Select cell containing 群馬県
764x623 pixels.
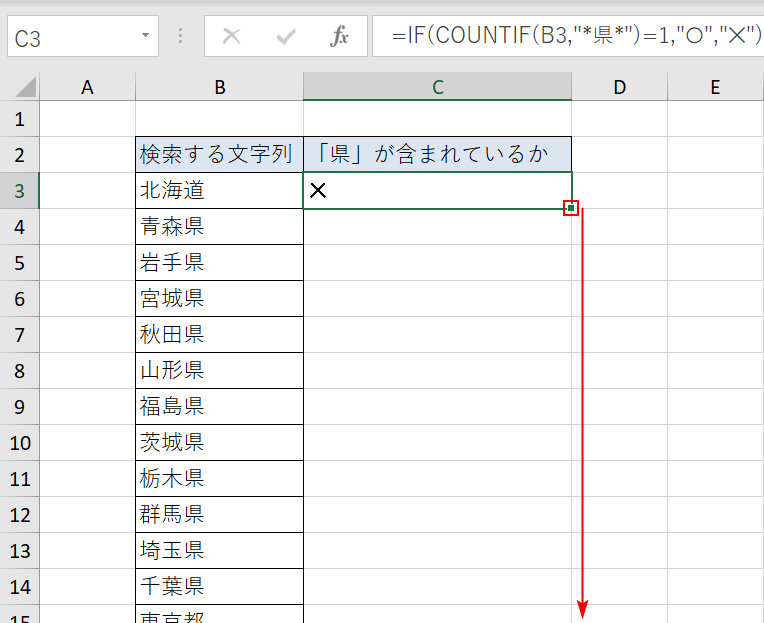(x=219, y=515)
